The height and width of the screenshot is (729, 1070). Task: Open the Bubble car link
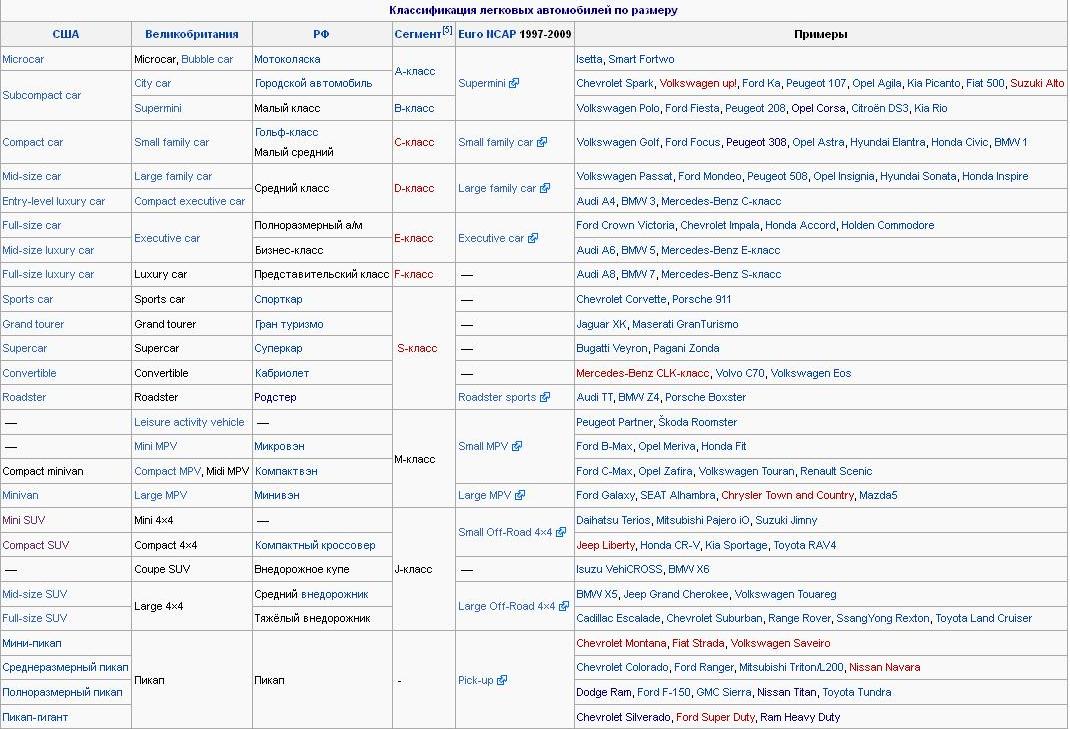point(207,59)
